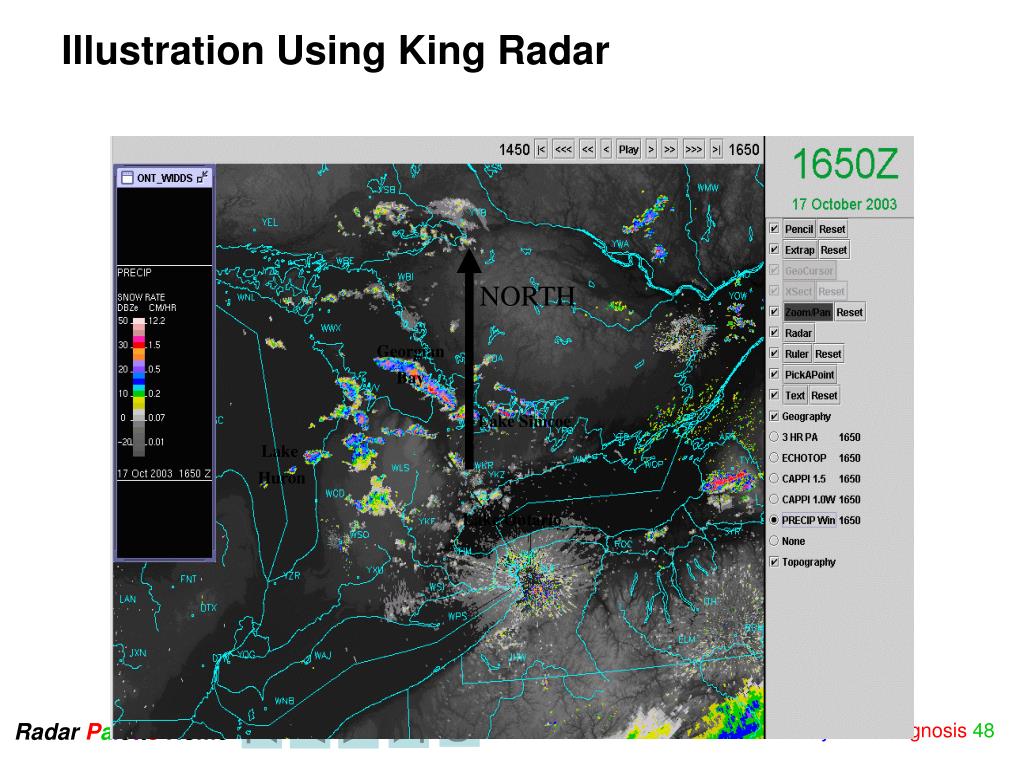Select the CAPPI 1.5 product option
The height and width of the screenshot is (768, 1024).
click(774, 479)
